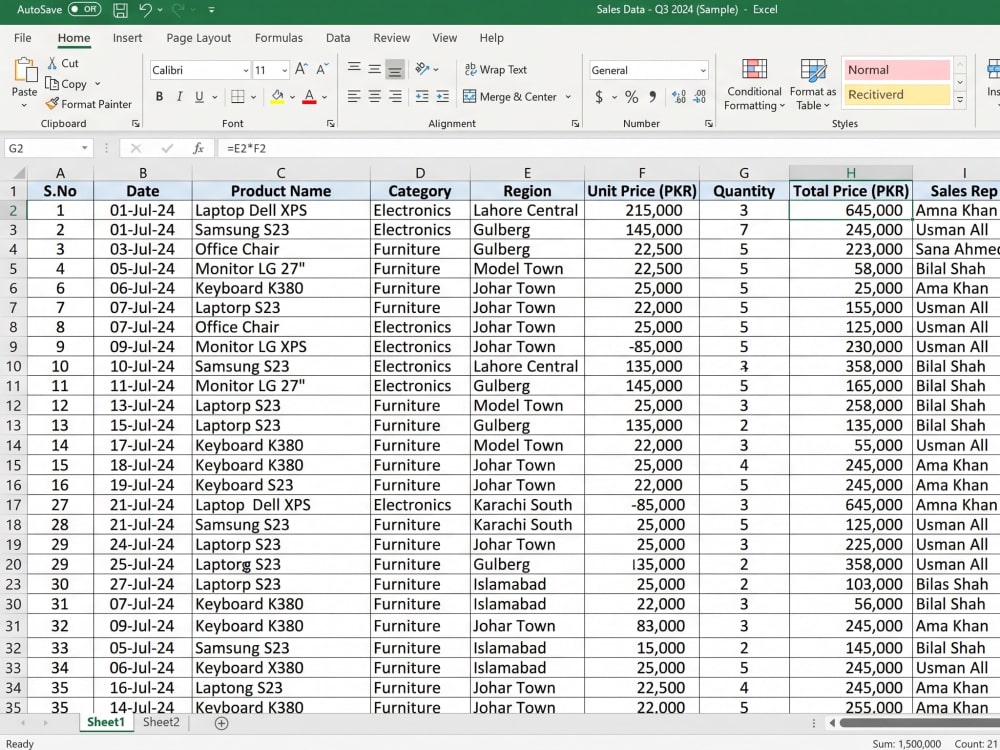This screenshot has height=750, width=1000.
Task: Open the Font Color dropdown arrow
Action: [x=325, y=97]
